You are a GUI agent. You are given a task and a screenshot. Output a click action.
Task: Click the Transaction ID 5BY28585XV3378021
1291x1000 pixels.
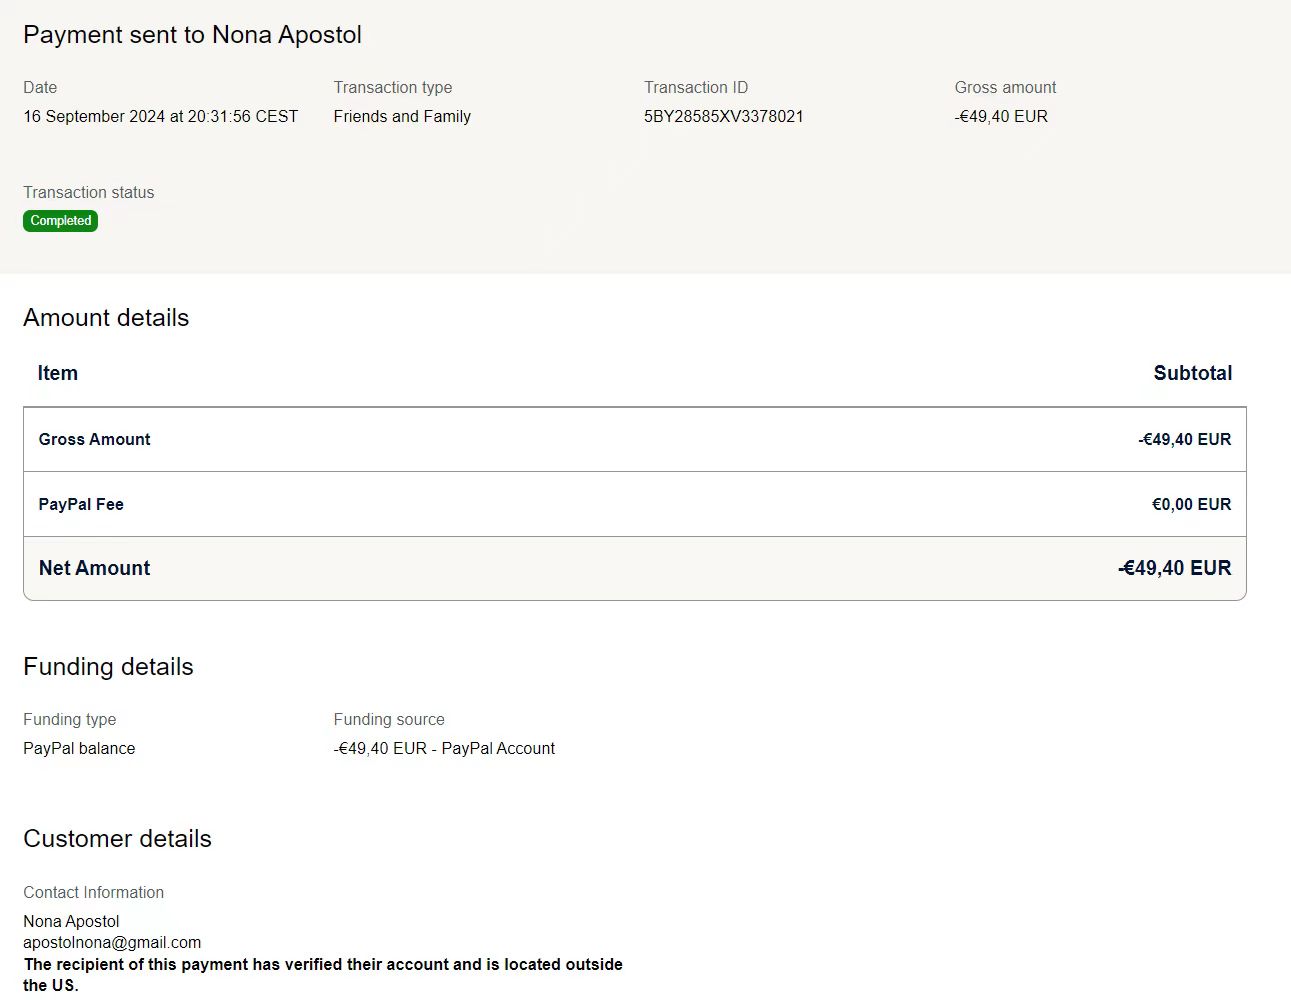click(723, 116)
